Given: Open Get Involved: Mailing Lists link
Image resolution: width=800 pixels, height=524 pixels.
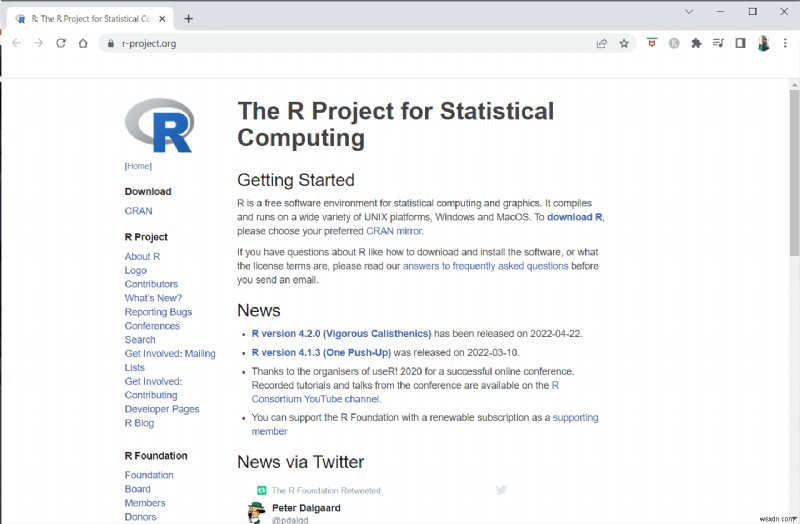Looking at the screenshot, I should coord(170,360).
